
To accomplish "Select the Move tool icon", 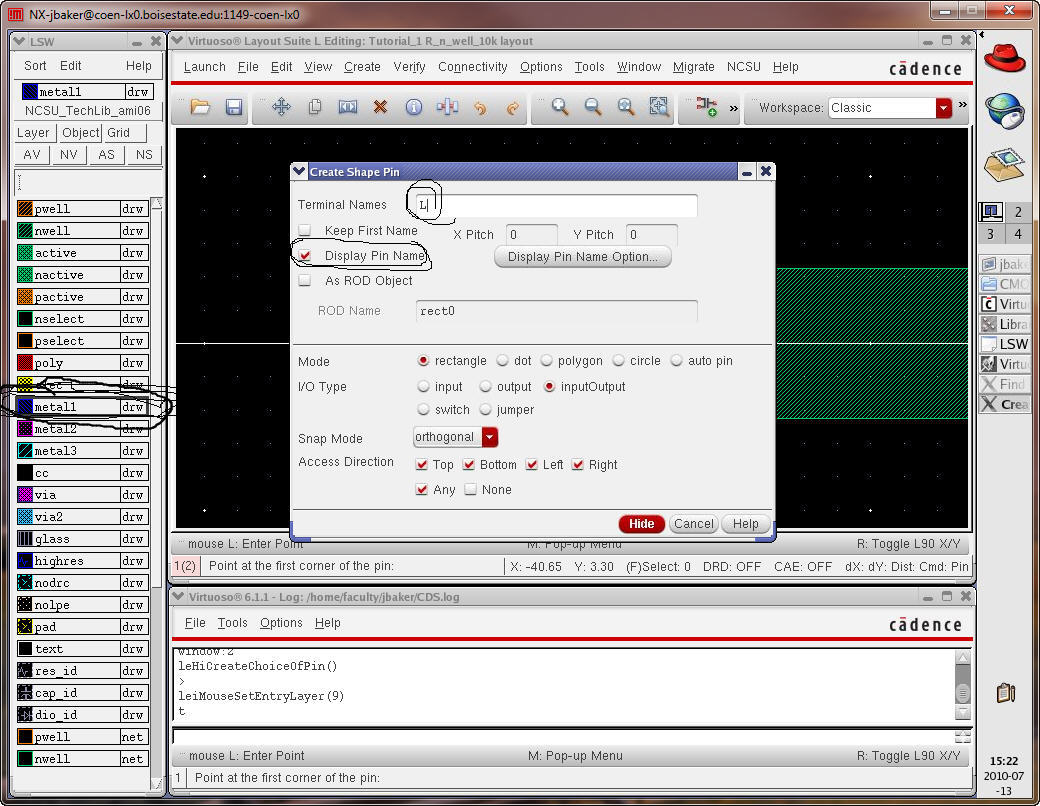I will (281, 108).
